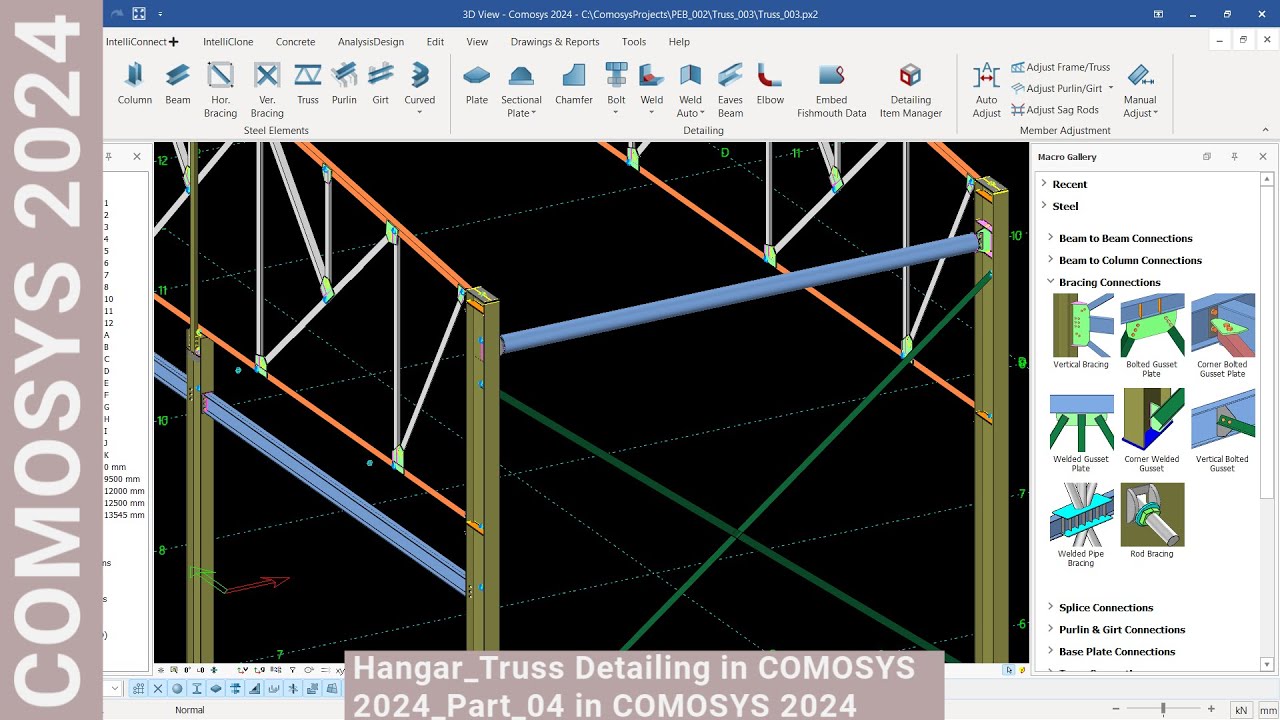Image resolution: width=1280 pixels, height=720 pixels.
Task: Click the Eaves Beam tool
Action: coord(730,90)
